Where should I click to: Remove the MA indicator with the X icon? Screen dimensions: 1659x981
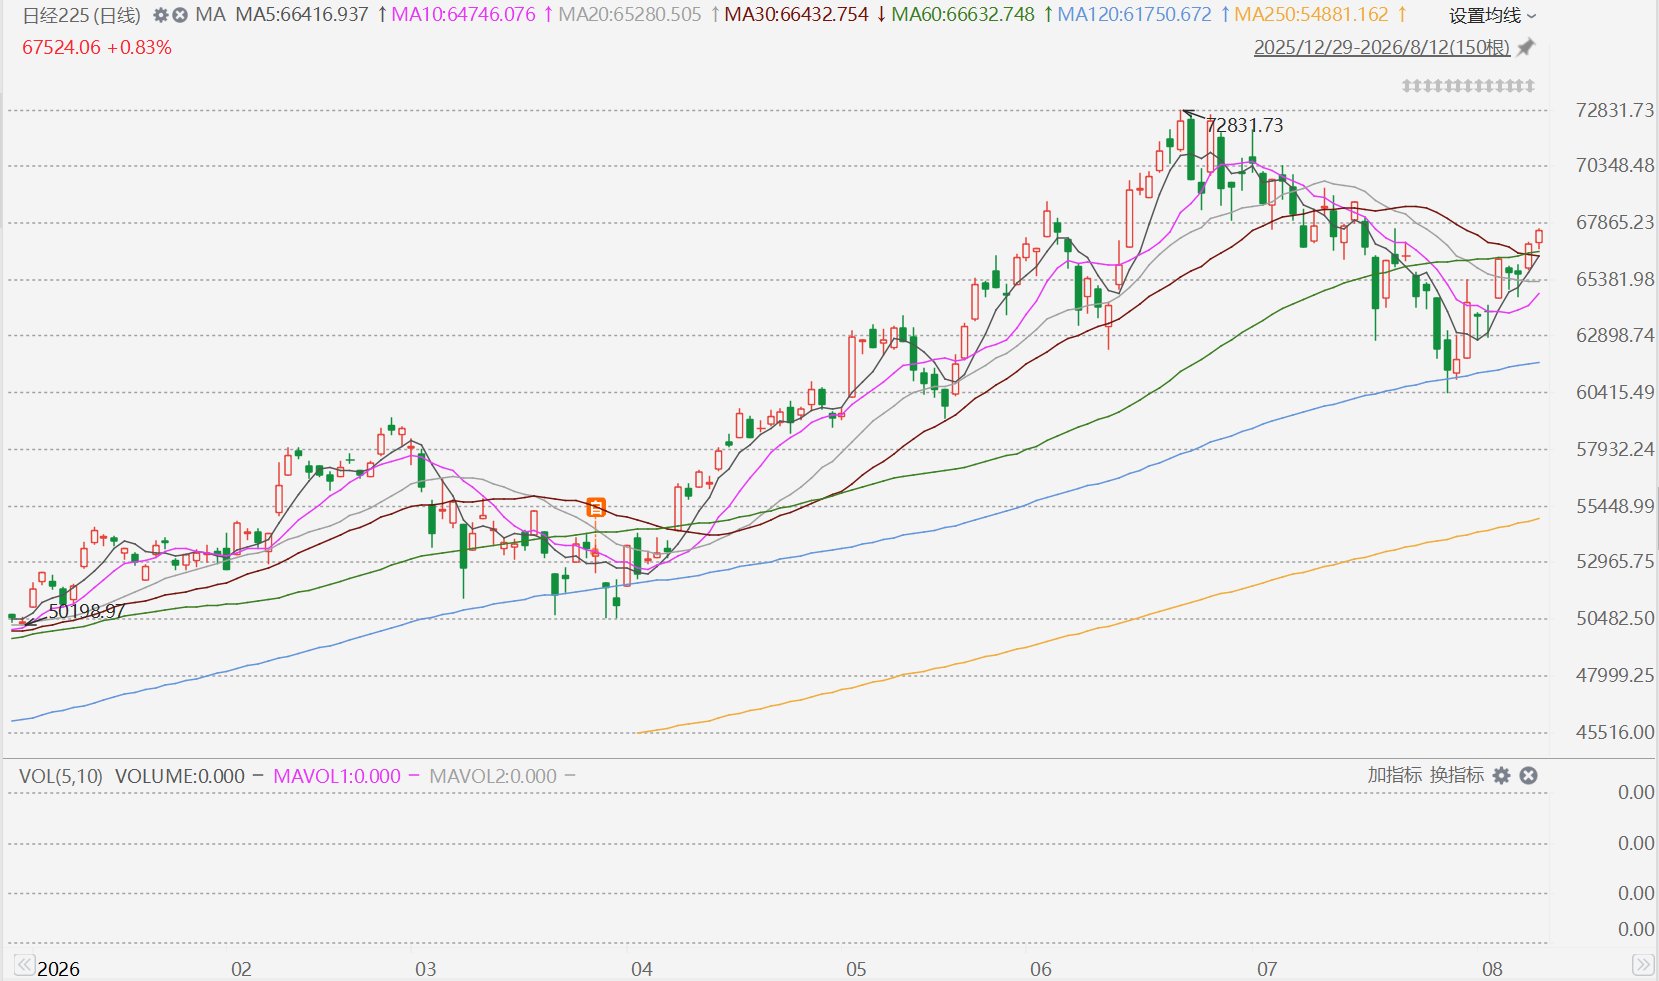coord(180,16)
